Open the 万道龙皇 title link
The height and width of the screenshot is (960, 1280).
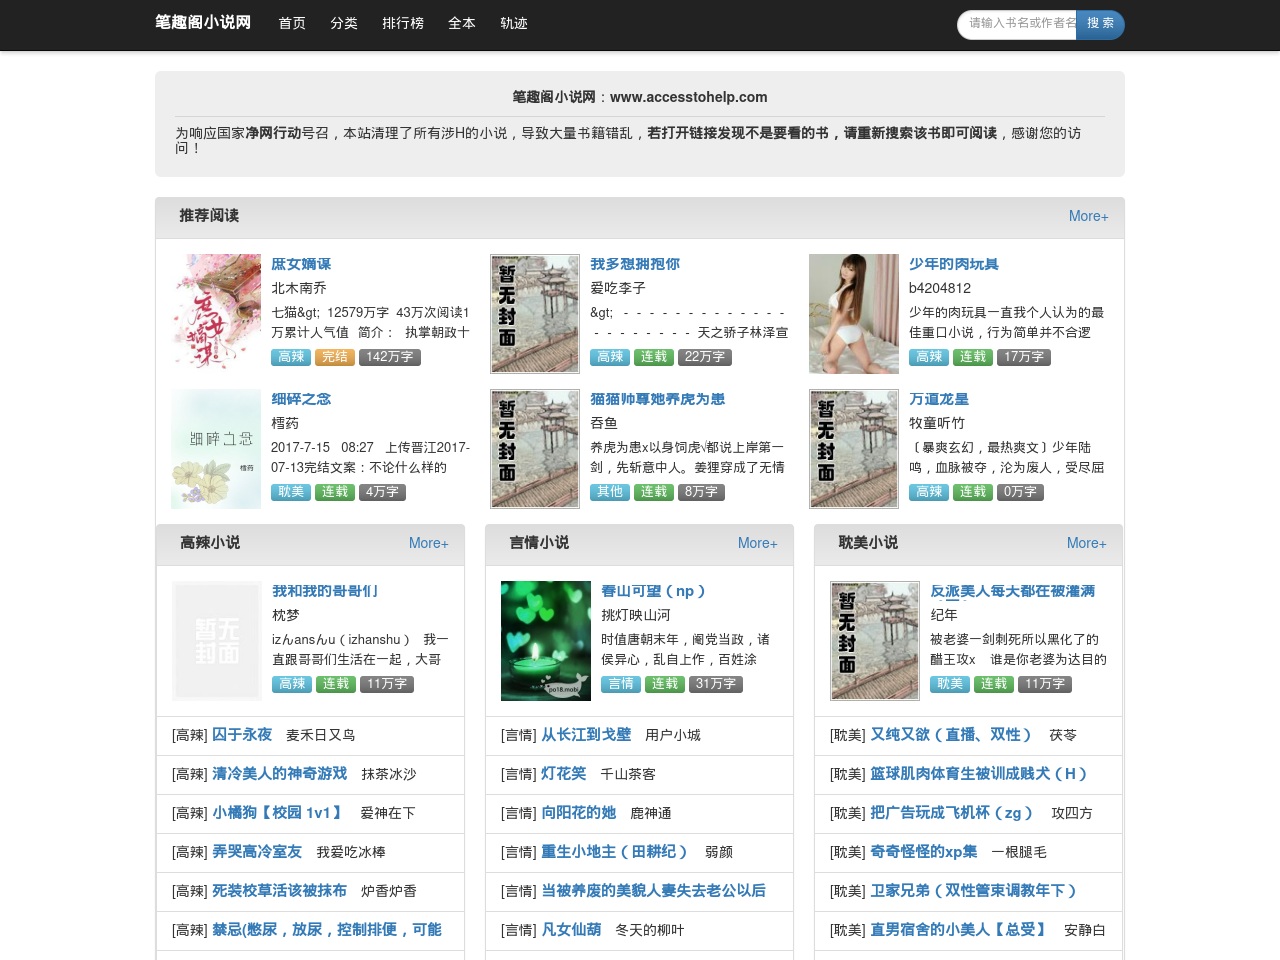(x=939, y=399)
